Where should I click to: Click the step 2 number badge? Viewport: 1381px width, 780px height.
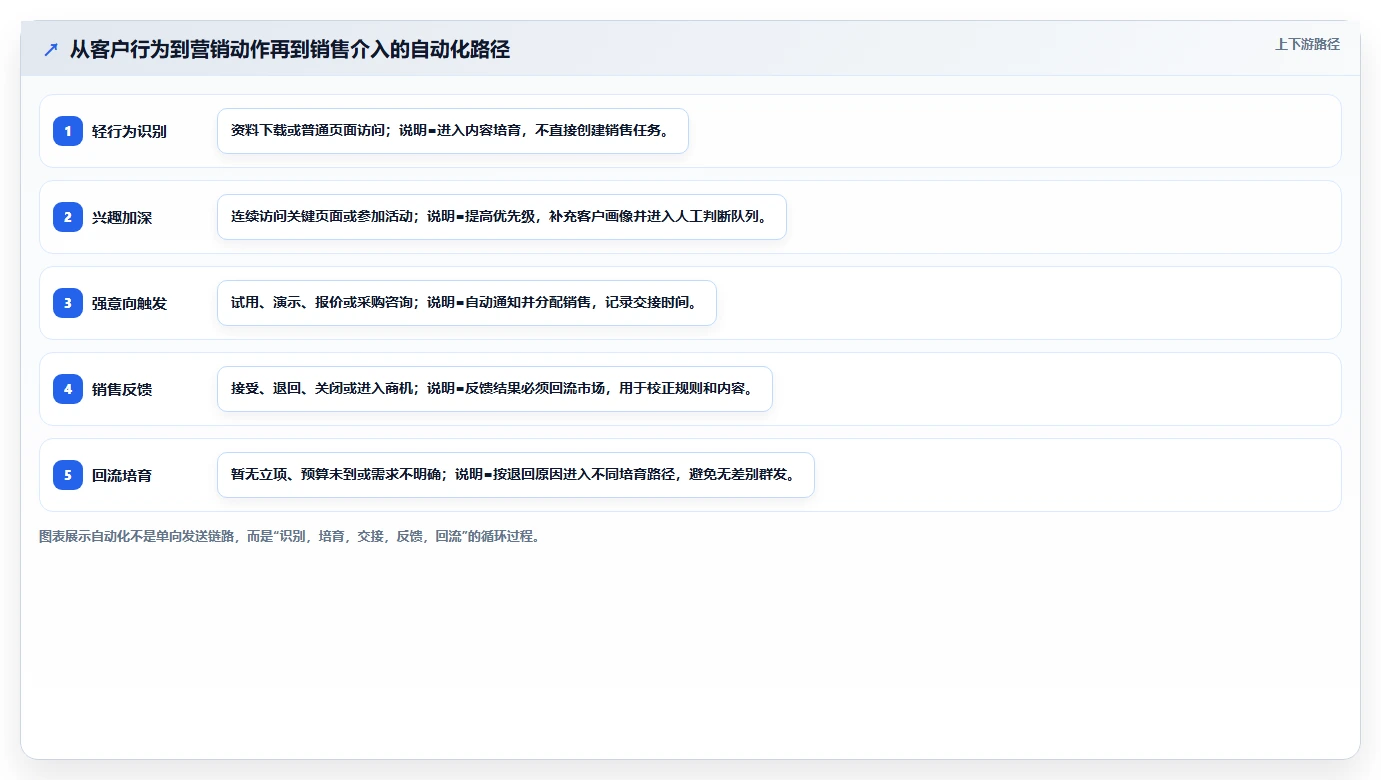pyautogui.click(x=68, y=217)
